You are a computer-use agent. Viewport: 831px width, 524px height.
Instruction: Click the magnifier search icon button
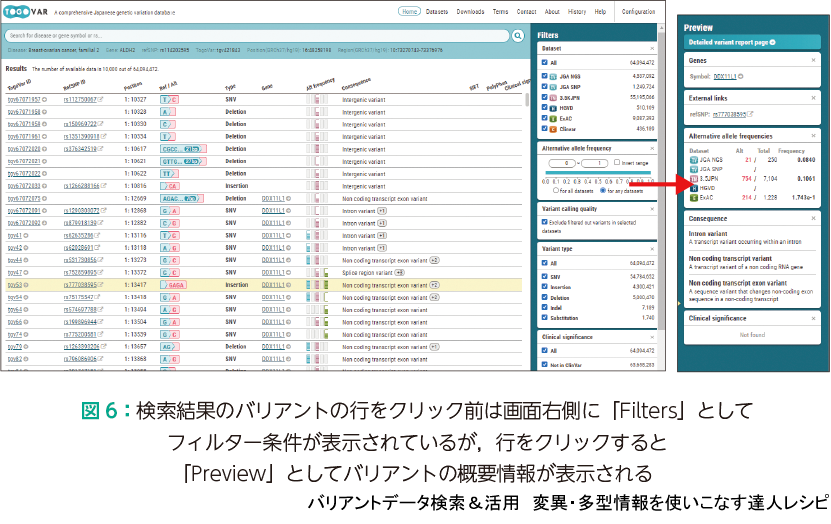click(x=518, y=35)
